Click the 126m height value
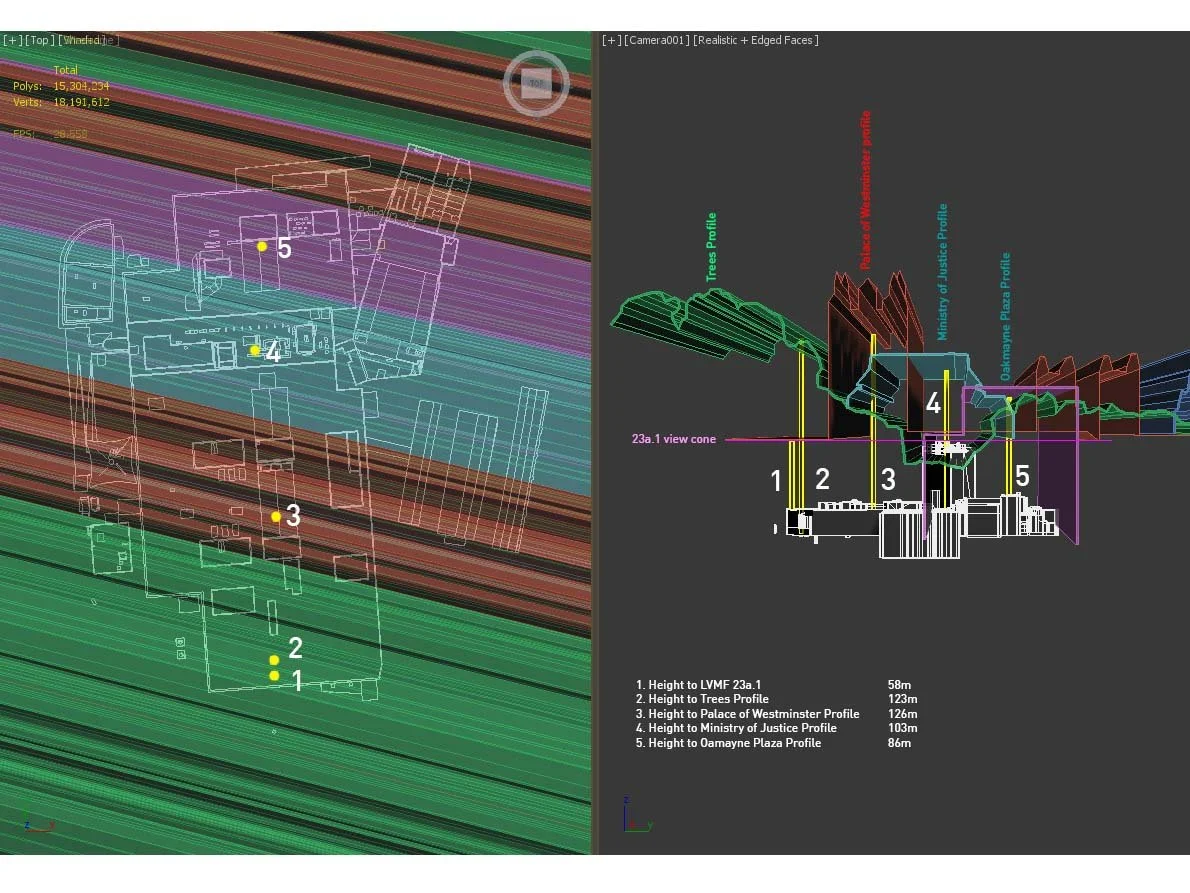1190x893 pixels. point(902,714)
